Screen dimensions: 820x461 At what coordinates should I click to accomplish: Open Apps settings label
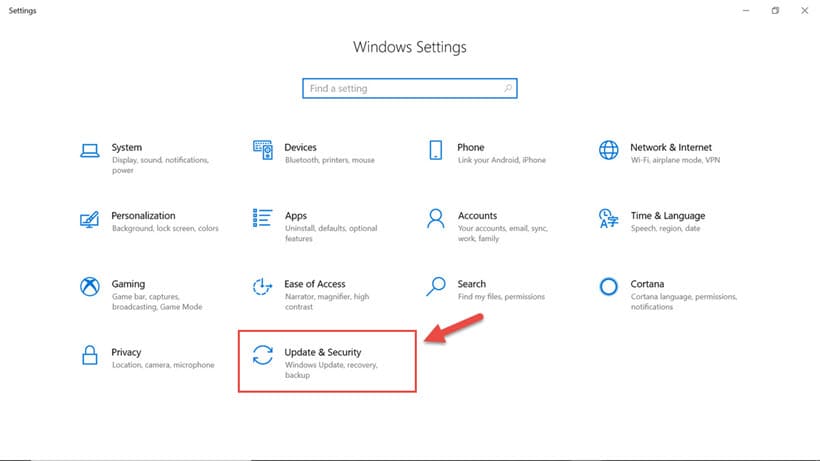[296, 216]
